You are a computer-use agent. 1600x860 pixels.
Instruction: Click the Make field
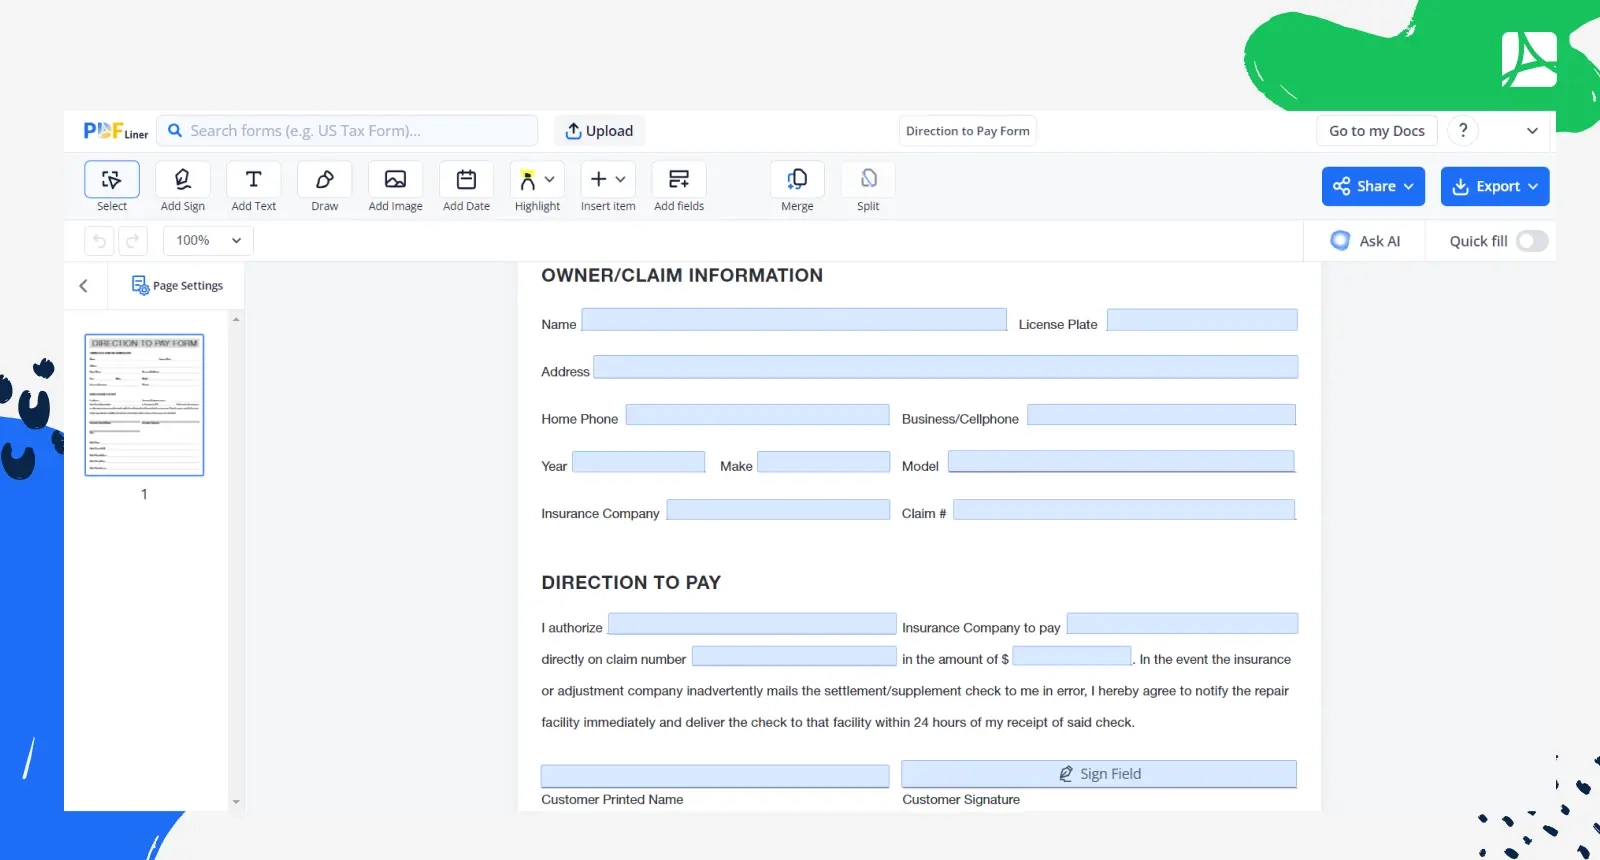823,462
